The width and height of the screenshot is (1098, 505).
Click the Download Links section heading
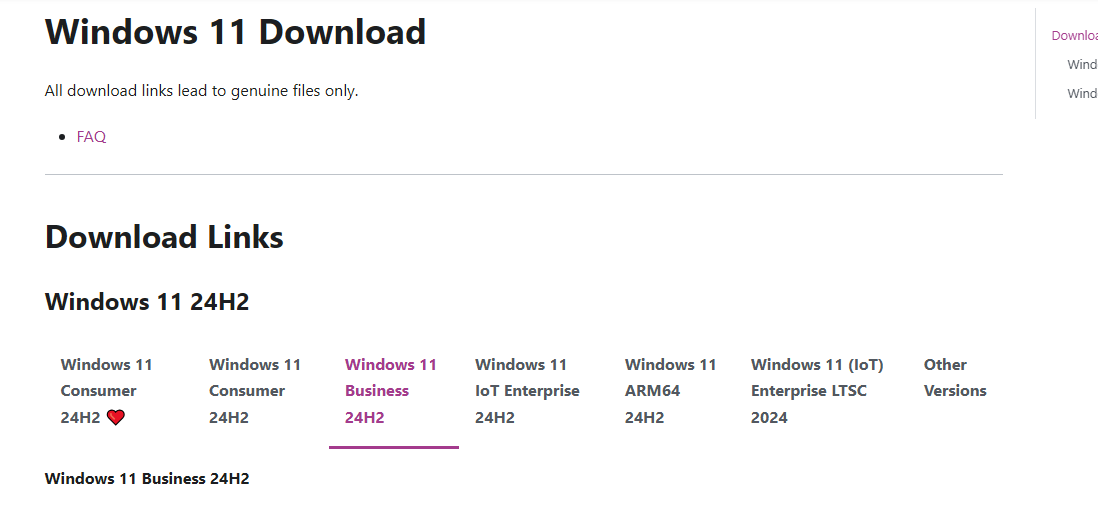[x=164, y=237]
